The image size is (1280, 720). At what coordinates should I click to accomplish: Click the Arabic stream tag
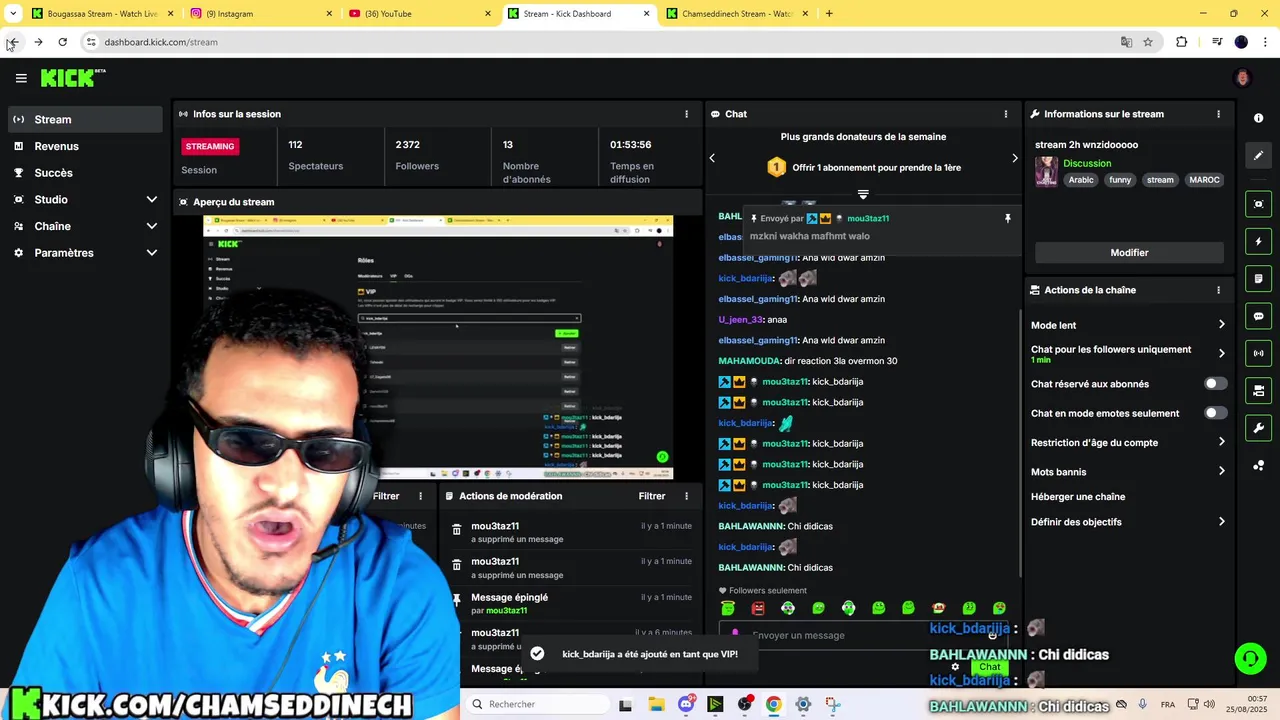coord(1081,180)
